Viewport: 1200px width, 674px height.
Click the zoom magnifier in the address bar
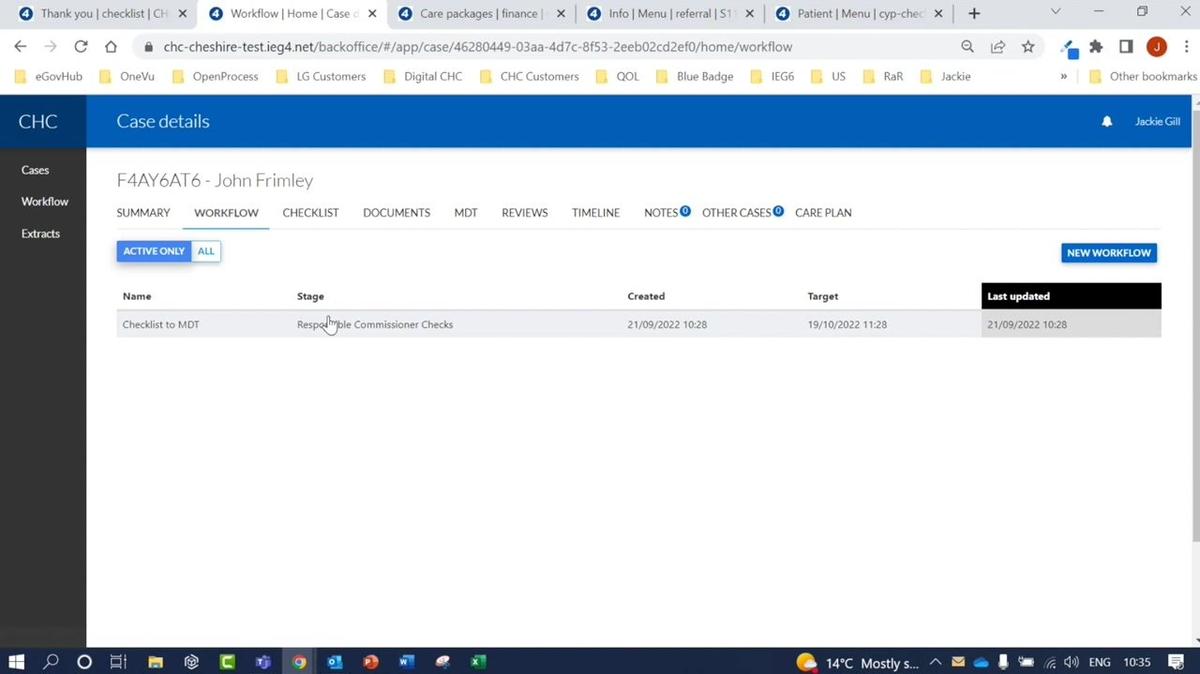(966, 46)
